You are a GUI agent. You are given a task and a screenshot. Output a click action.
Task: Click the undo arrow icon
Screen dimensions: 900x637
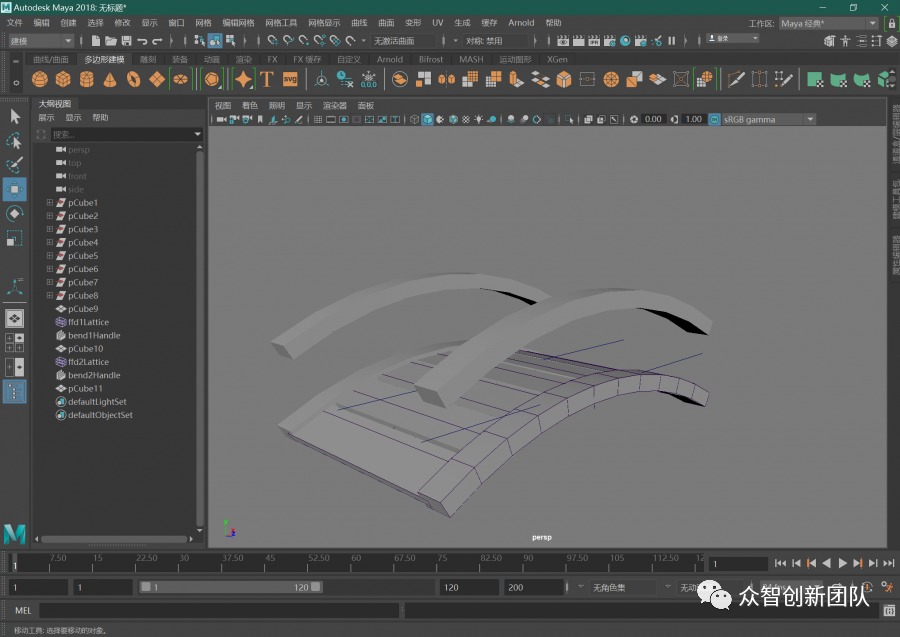click(x=142, y=41)
